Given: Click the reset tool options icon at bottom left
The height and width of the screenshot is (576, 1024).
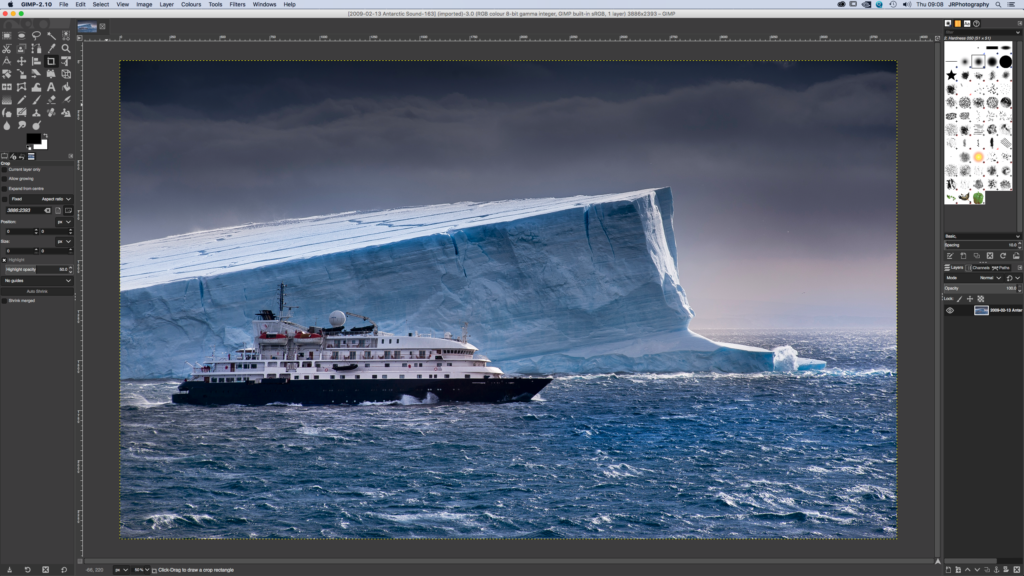Looking at the screenshot, I should (64, 569).
